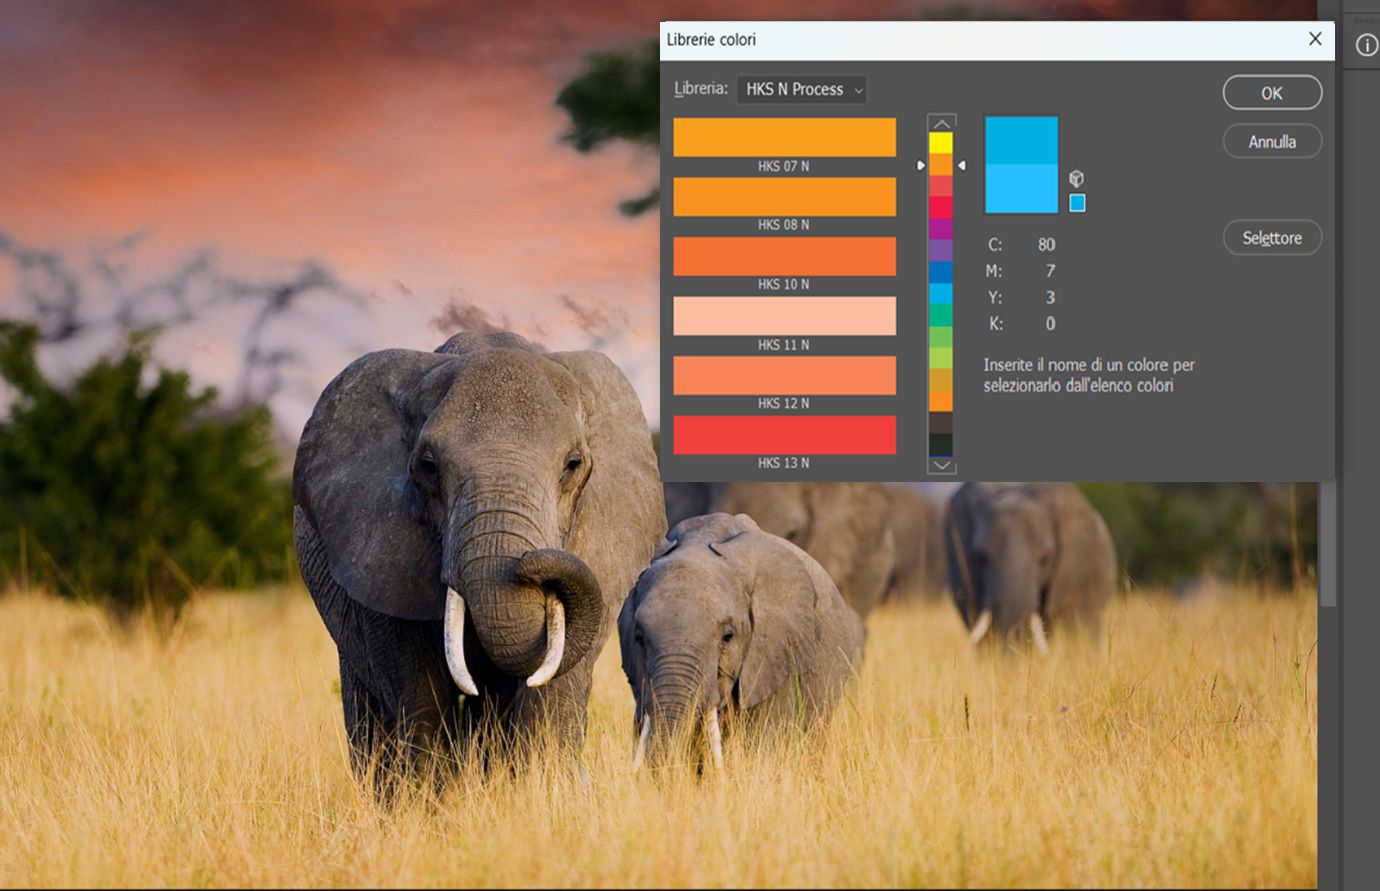Select the HKS 07 N color swatch

[784, 137]
